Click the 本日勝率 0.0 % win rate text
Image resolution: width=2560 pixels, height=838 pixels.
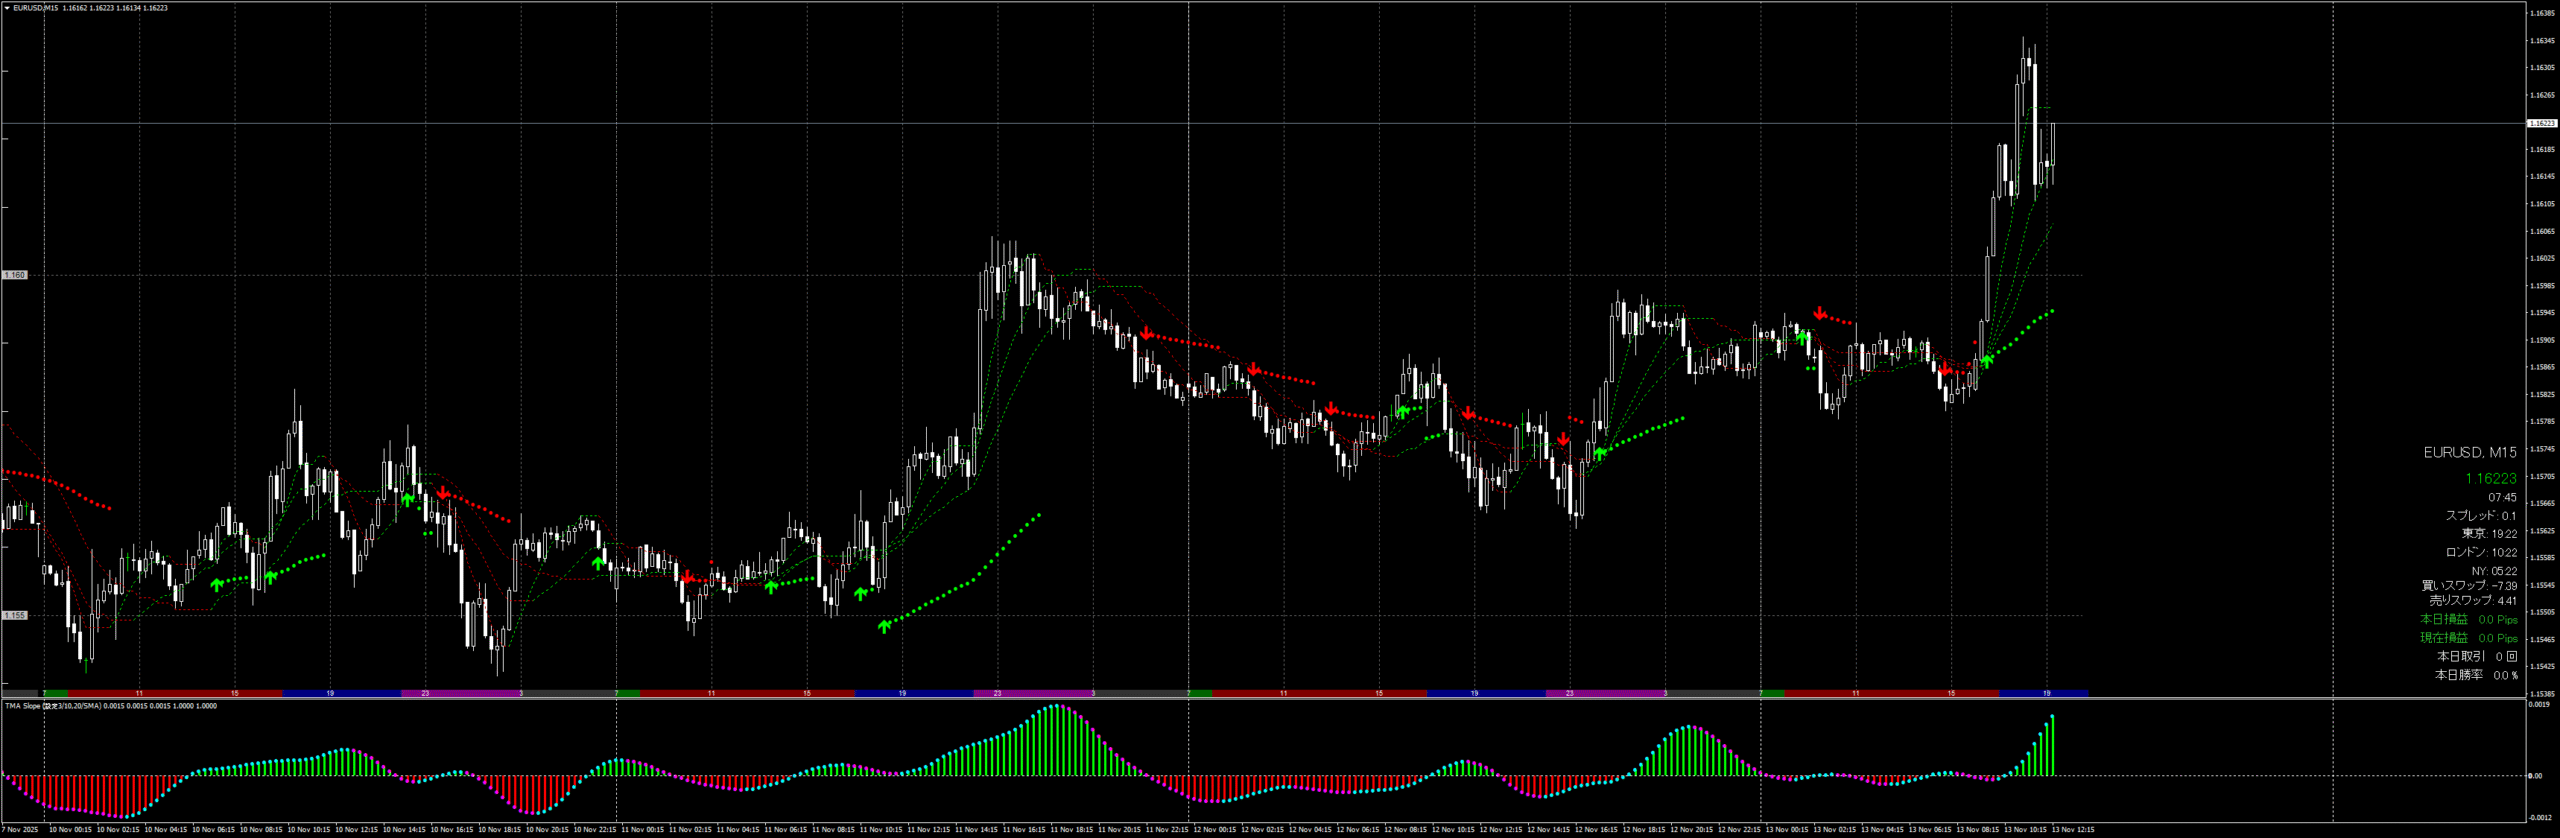pos(2475,675)
